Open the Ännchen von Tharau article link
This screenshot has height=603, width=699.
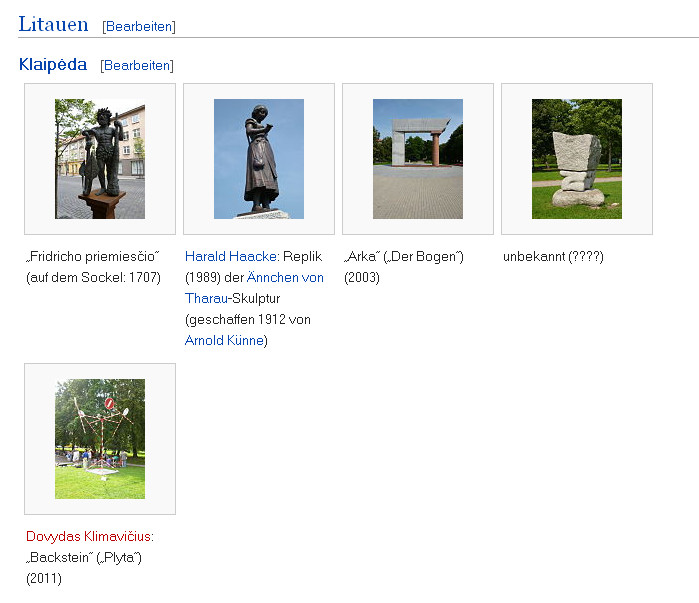tap(285, 278)
